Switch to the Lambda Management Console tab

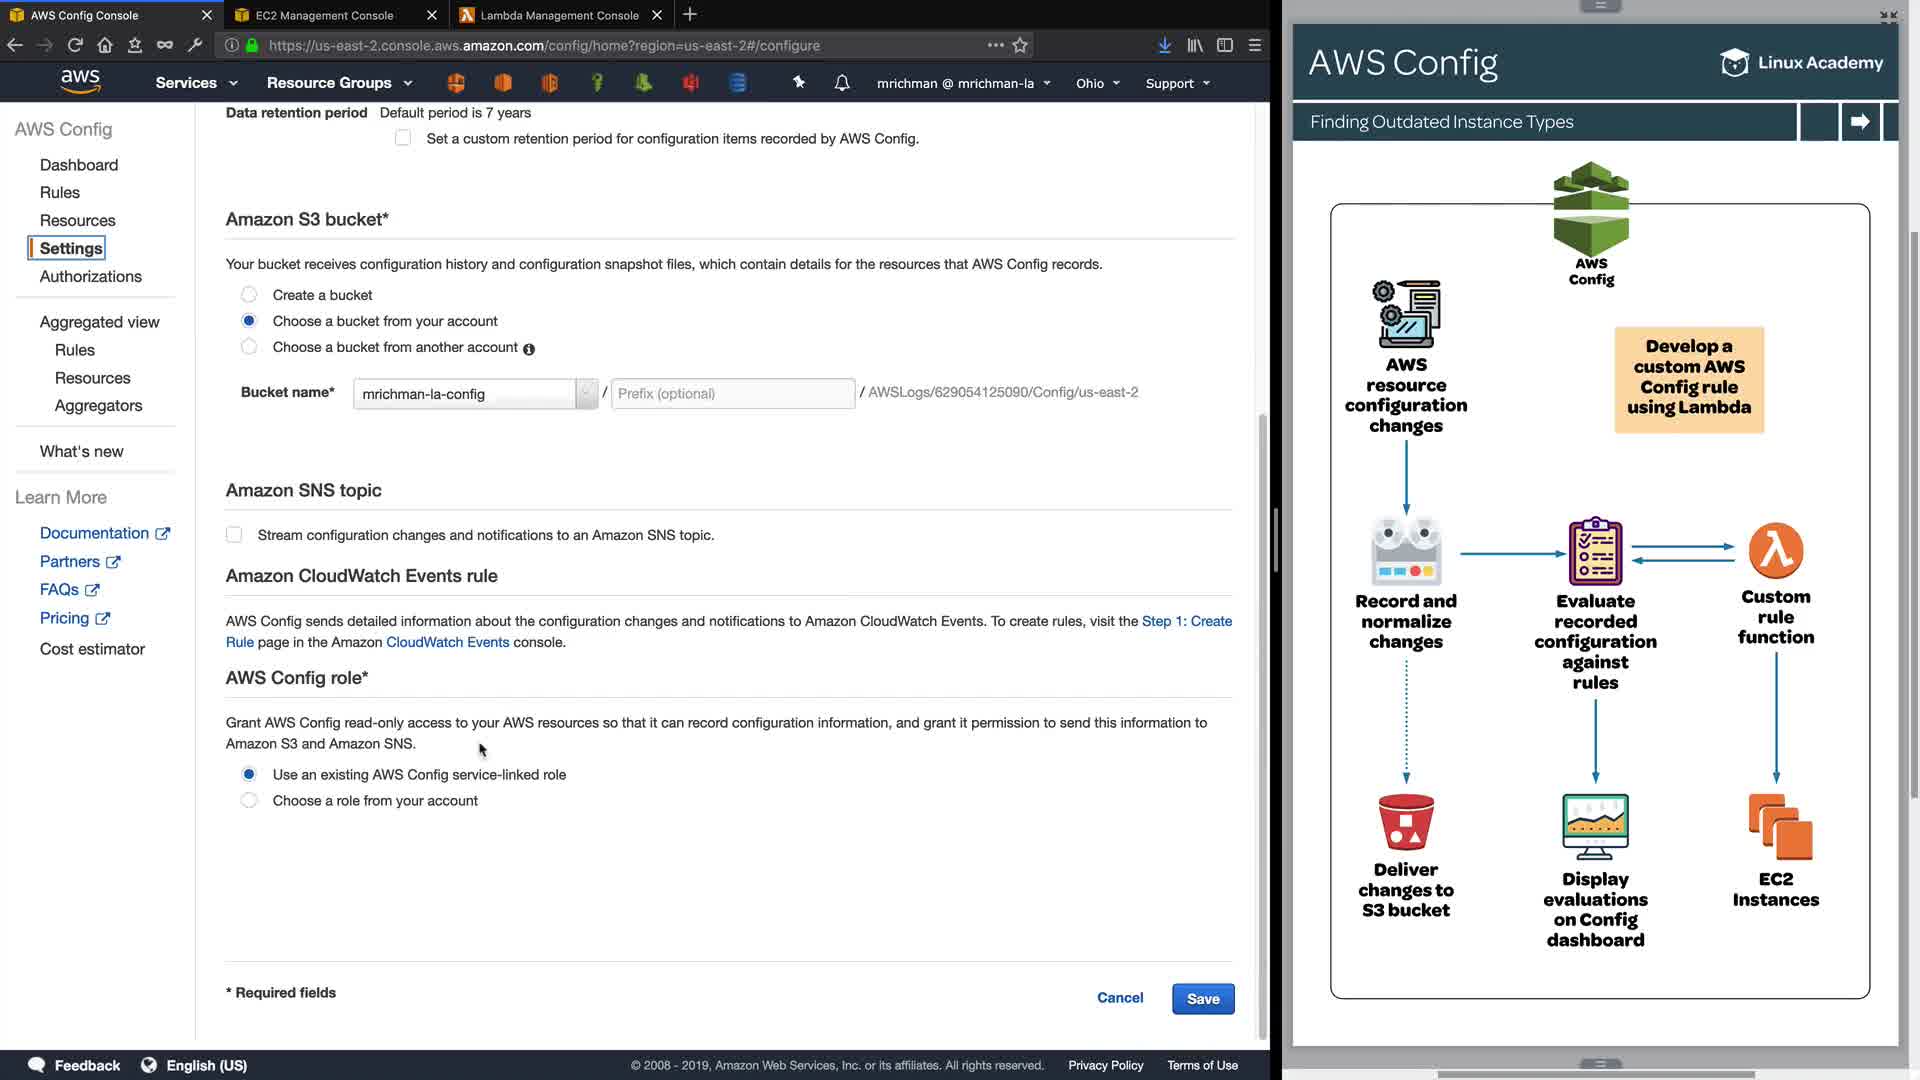click(x=558, y=15)
